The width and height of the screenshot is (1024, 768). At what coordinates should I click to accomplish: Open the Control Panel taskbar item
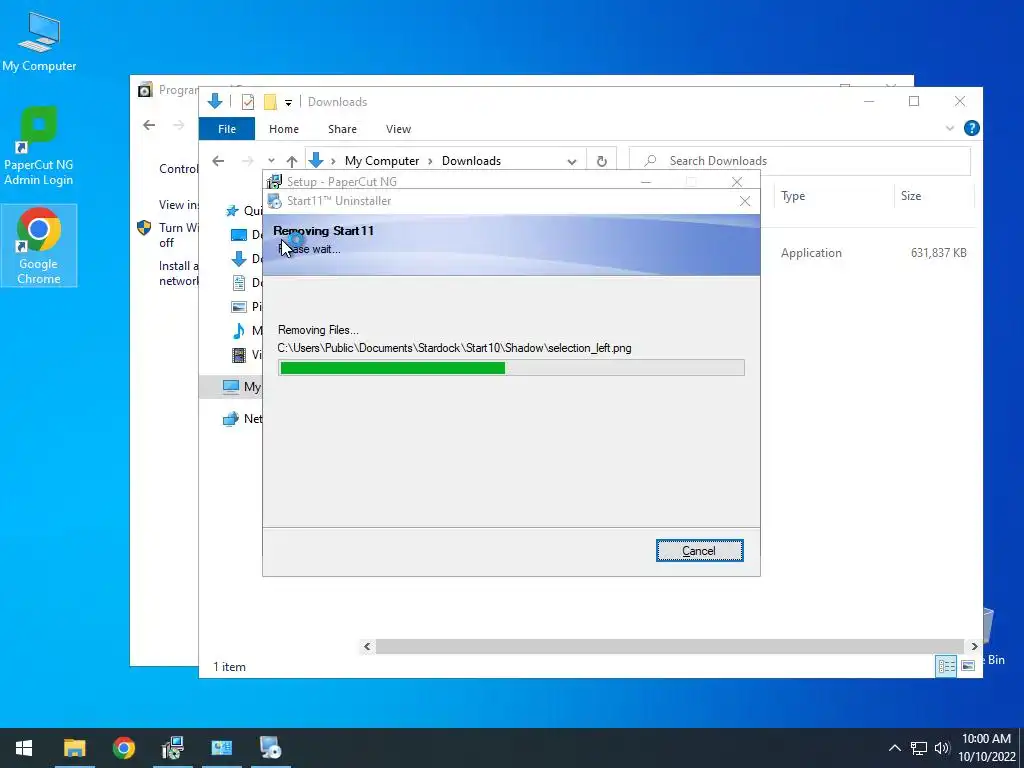pyautogui.click(x=221, y=748)
